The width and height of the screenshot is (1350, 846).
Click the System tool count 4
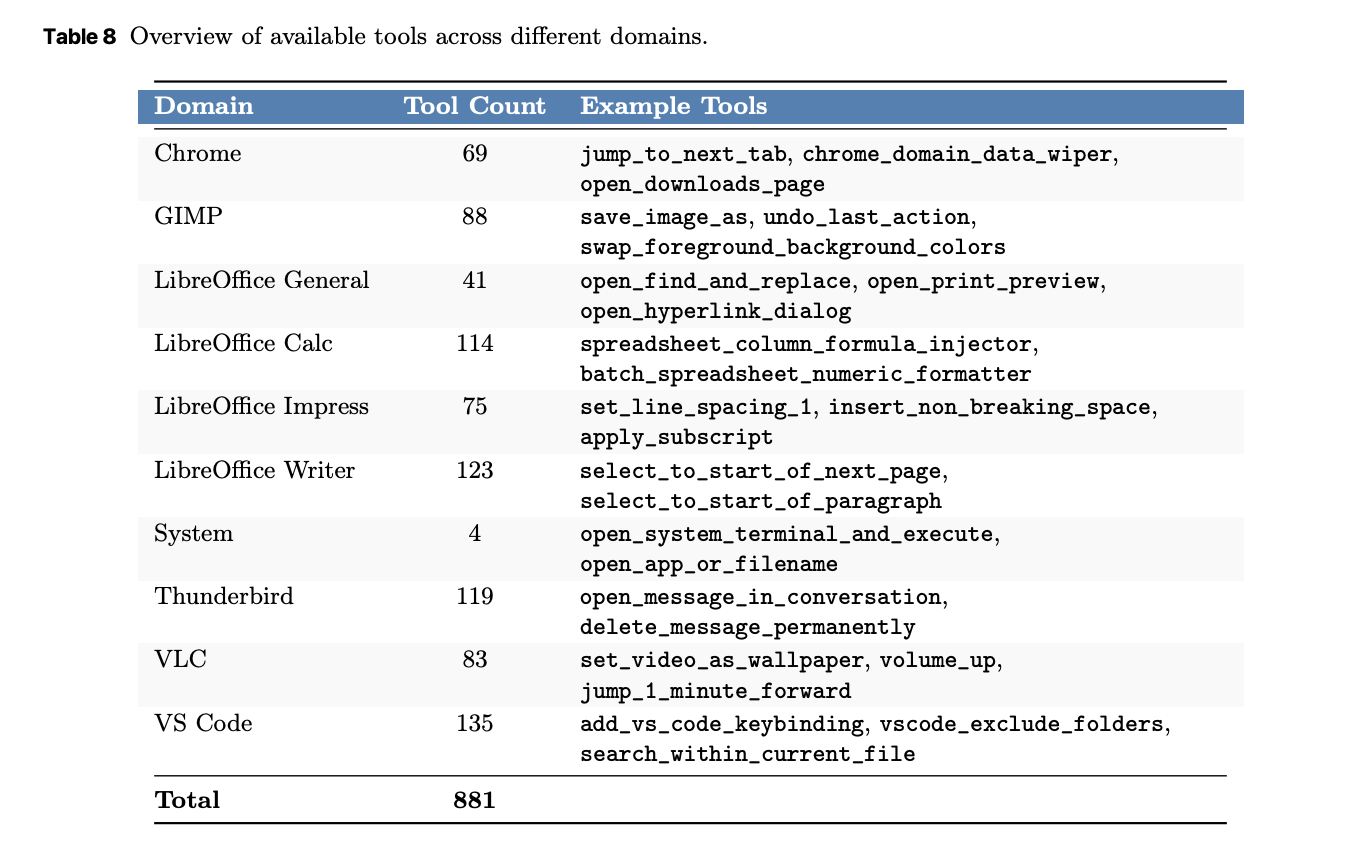pyautogui.click(x=475, y=533)
